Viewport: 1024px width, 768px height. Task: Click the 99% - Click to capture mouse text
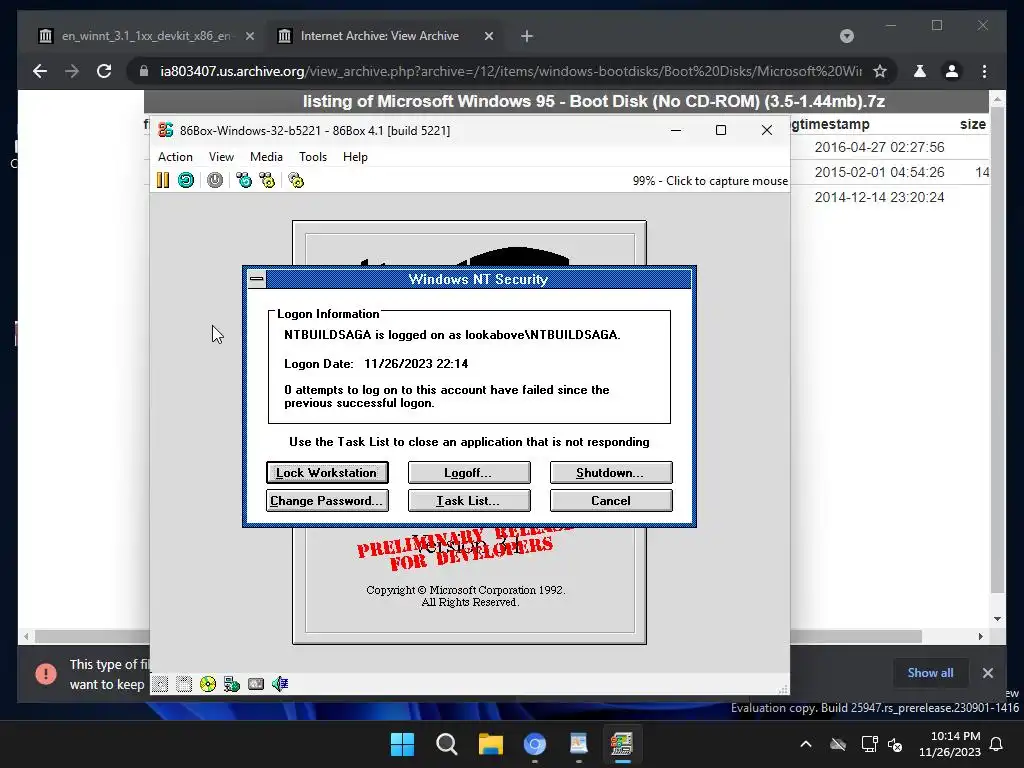(x=710, y=181)
